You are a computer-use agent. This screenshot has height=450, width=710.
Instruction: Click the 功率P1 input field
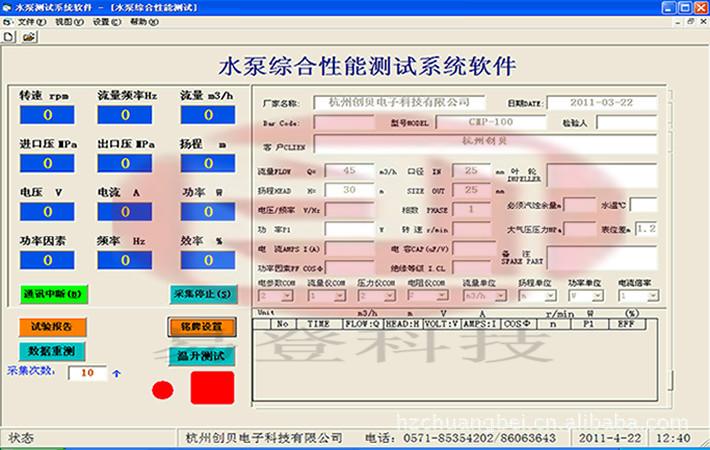[x=350, y=230]
